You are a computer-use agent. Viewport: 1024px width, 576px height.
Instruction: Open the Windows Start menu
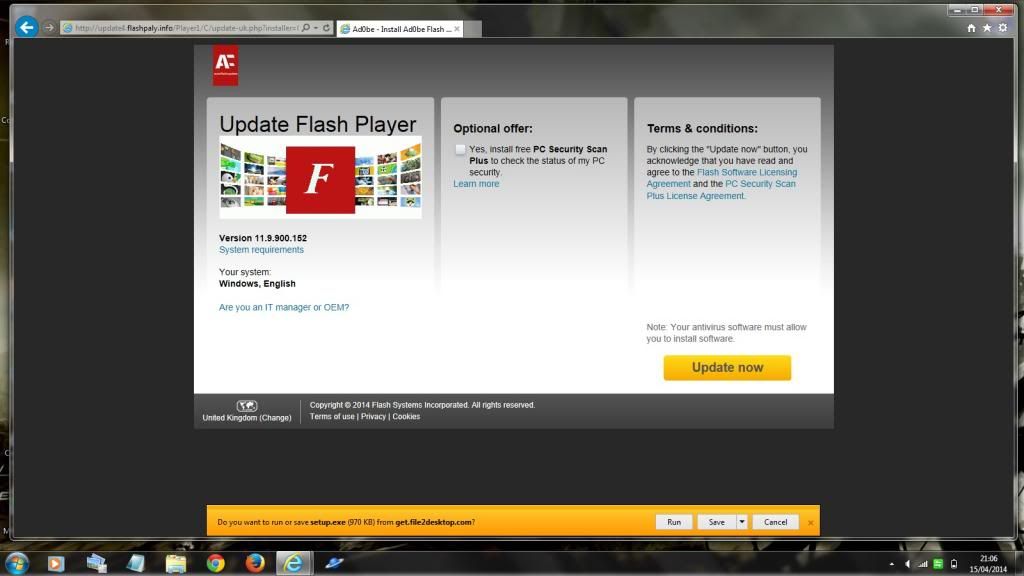point(17,564)
